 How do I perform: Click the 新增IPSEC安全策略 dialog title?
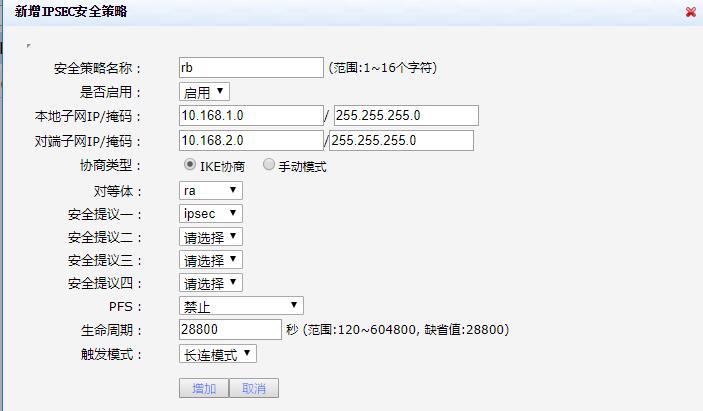(x=71, y=12)
